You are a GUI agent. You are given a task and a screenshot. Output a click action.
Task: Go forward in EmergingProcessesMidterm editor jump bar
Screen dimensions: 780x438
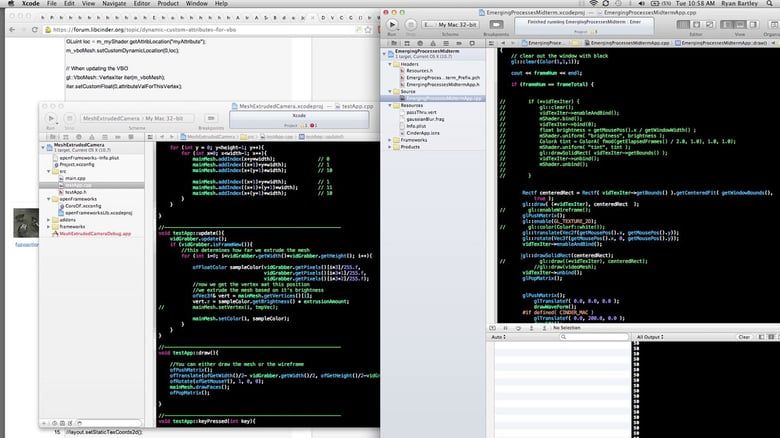pyautogui.click(x=512, y=43)
